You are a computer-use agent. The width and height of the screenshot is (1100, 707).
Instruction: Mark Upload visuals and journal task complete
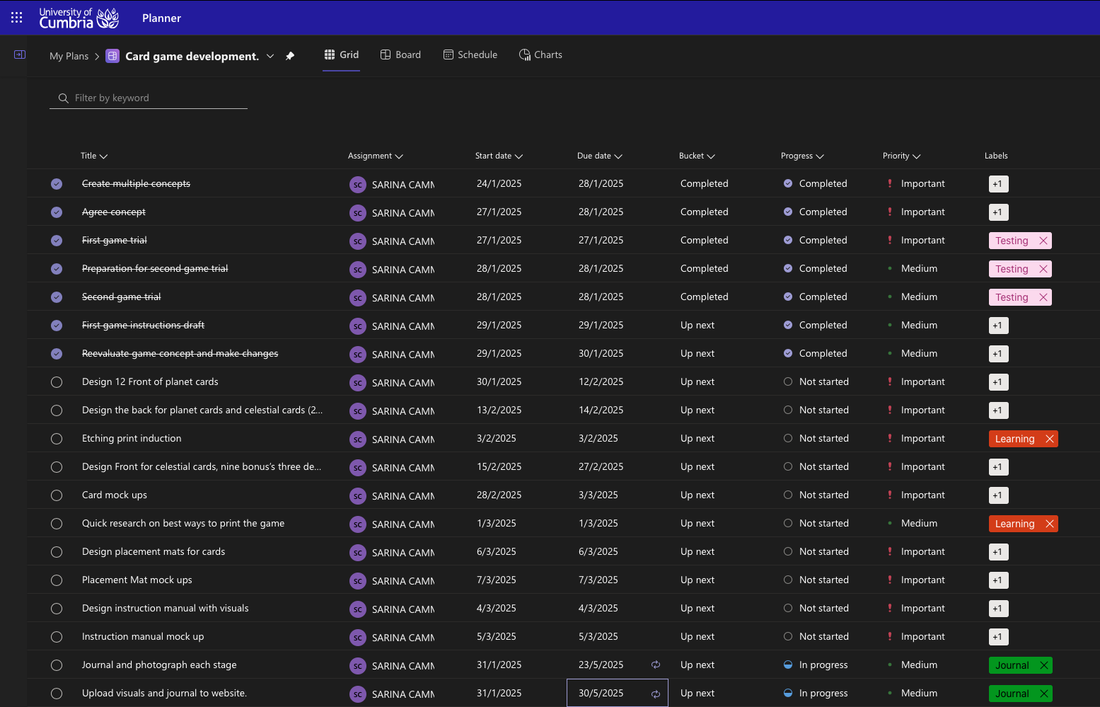(x=57, y=694)
